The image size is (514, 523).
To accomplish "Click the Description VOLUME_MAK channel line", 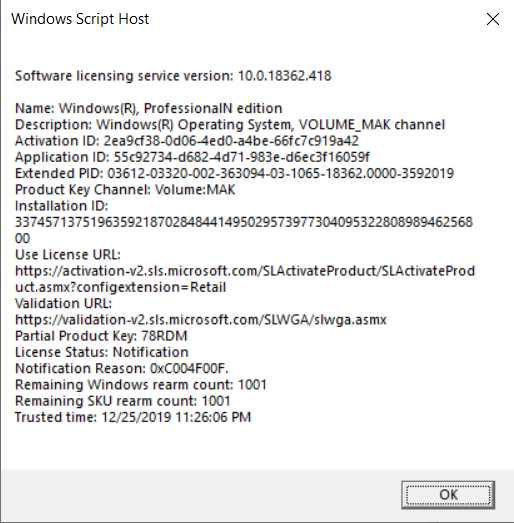I will [x=230, y=125].
